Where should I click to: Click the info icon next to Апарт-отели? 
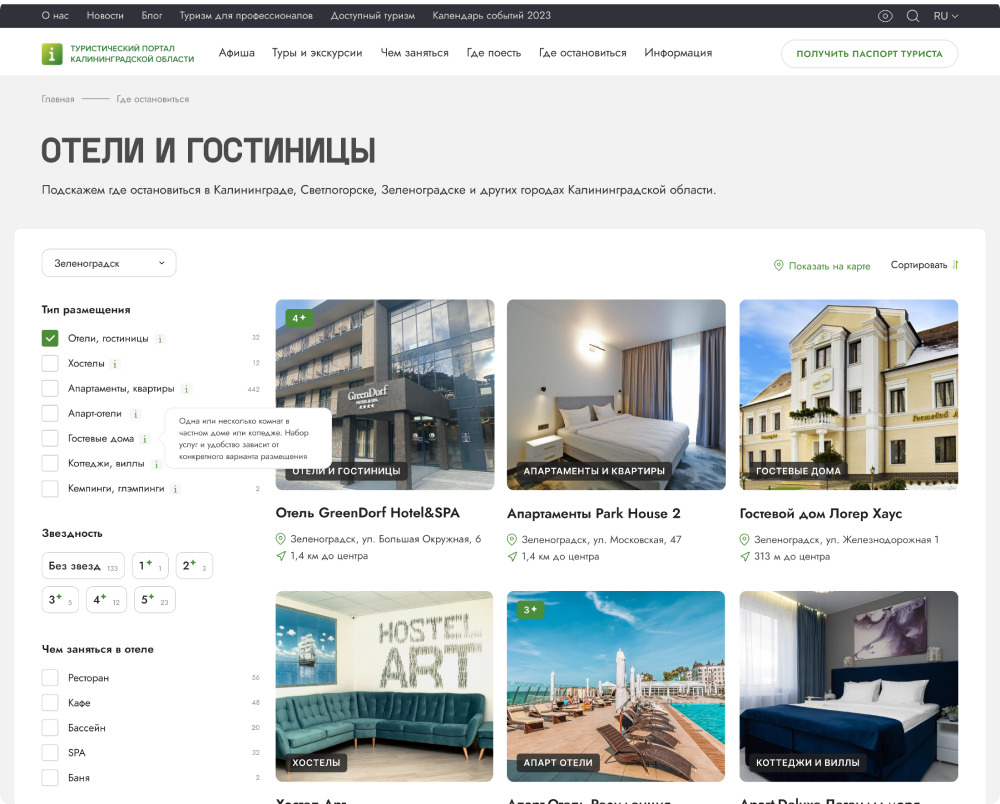coord(135,414)
